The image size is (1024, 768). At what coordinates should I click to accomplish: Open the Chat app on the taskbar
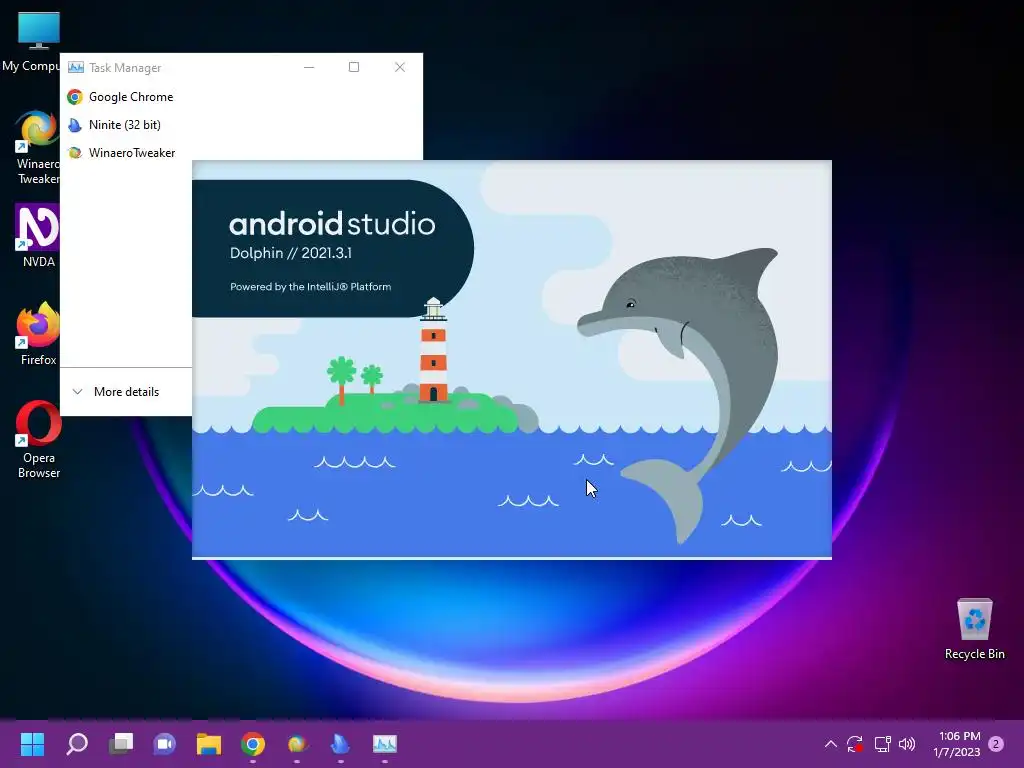[165, 744]
